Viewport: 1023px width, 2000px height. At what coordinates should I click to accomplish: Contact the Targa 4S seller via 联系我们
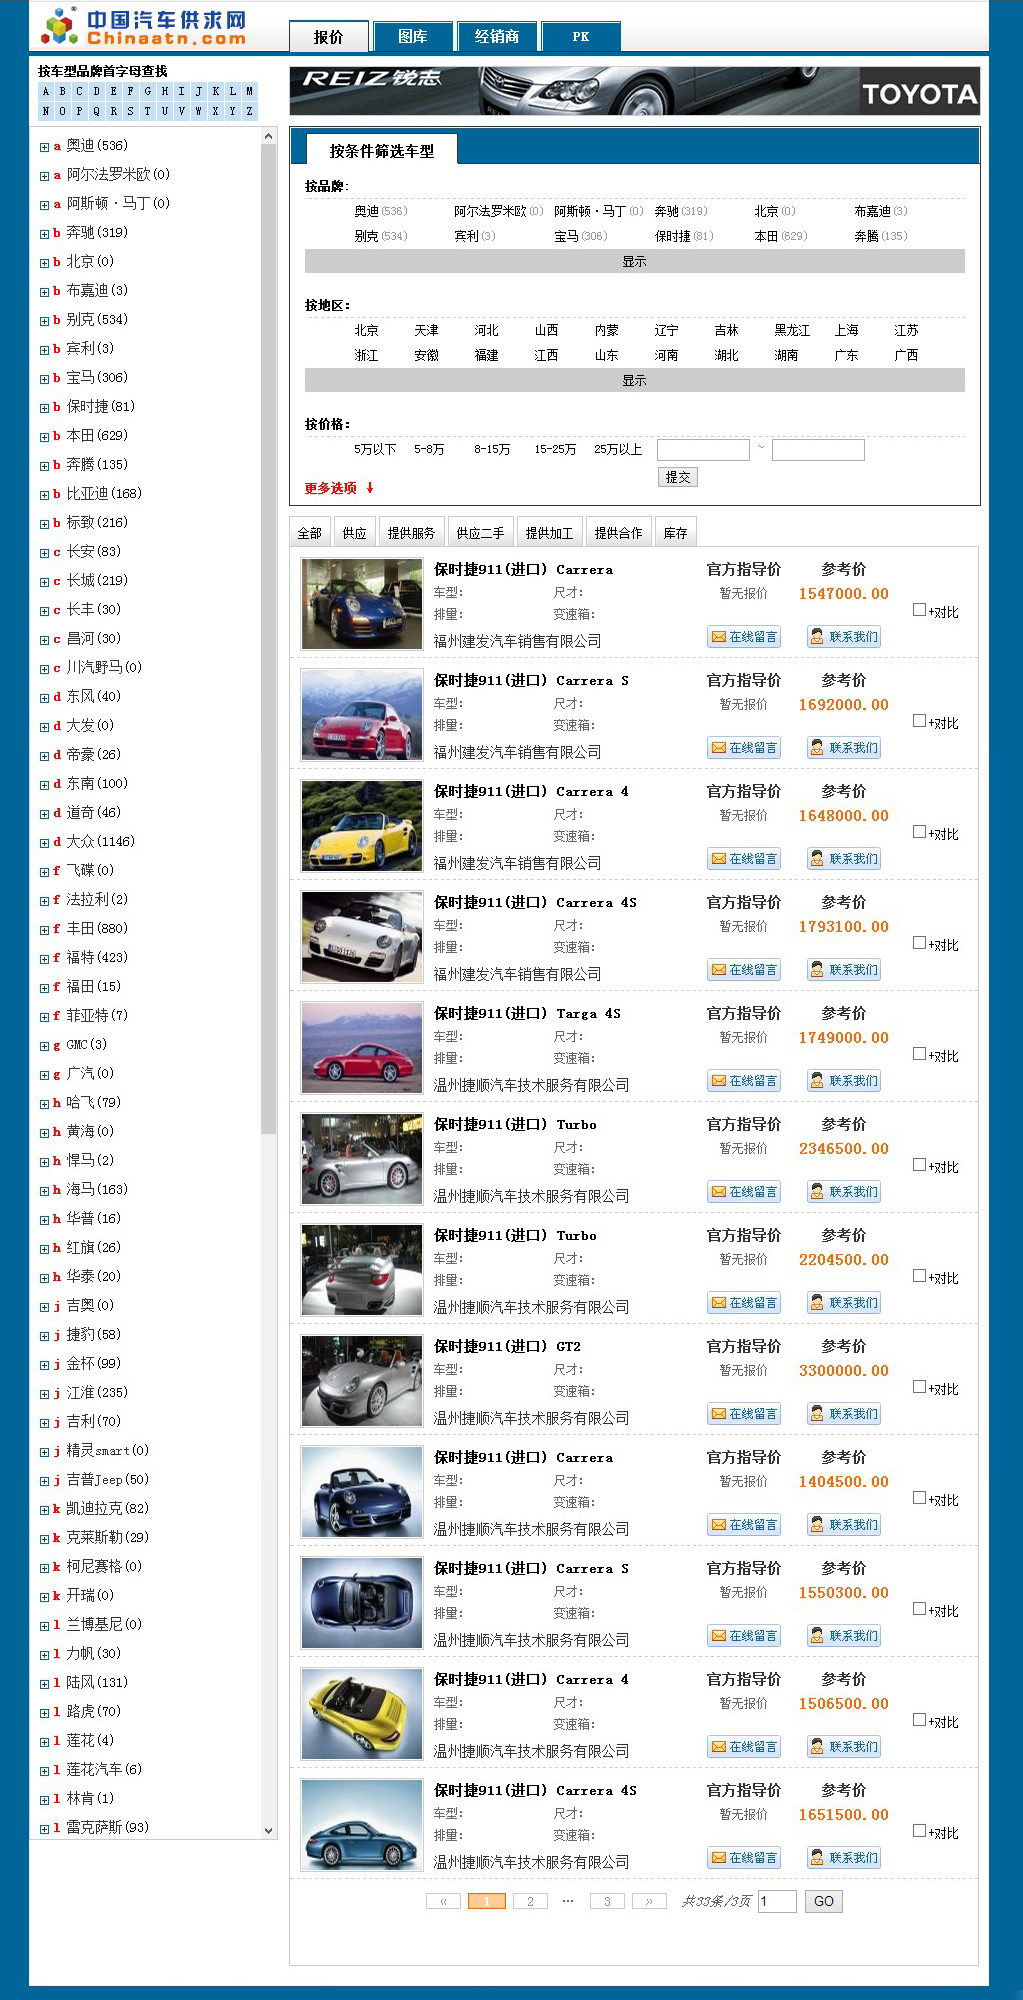coord(844,1081)
